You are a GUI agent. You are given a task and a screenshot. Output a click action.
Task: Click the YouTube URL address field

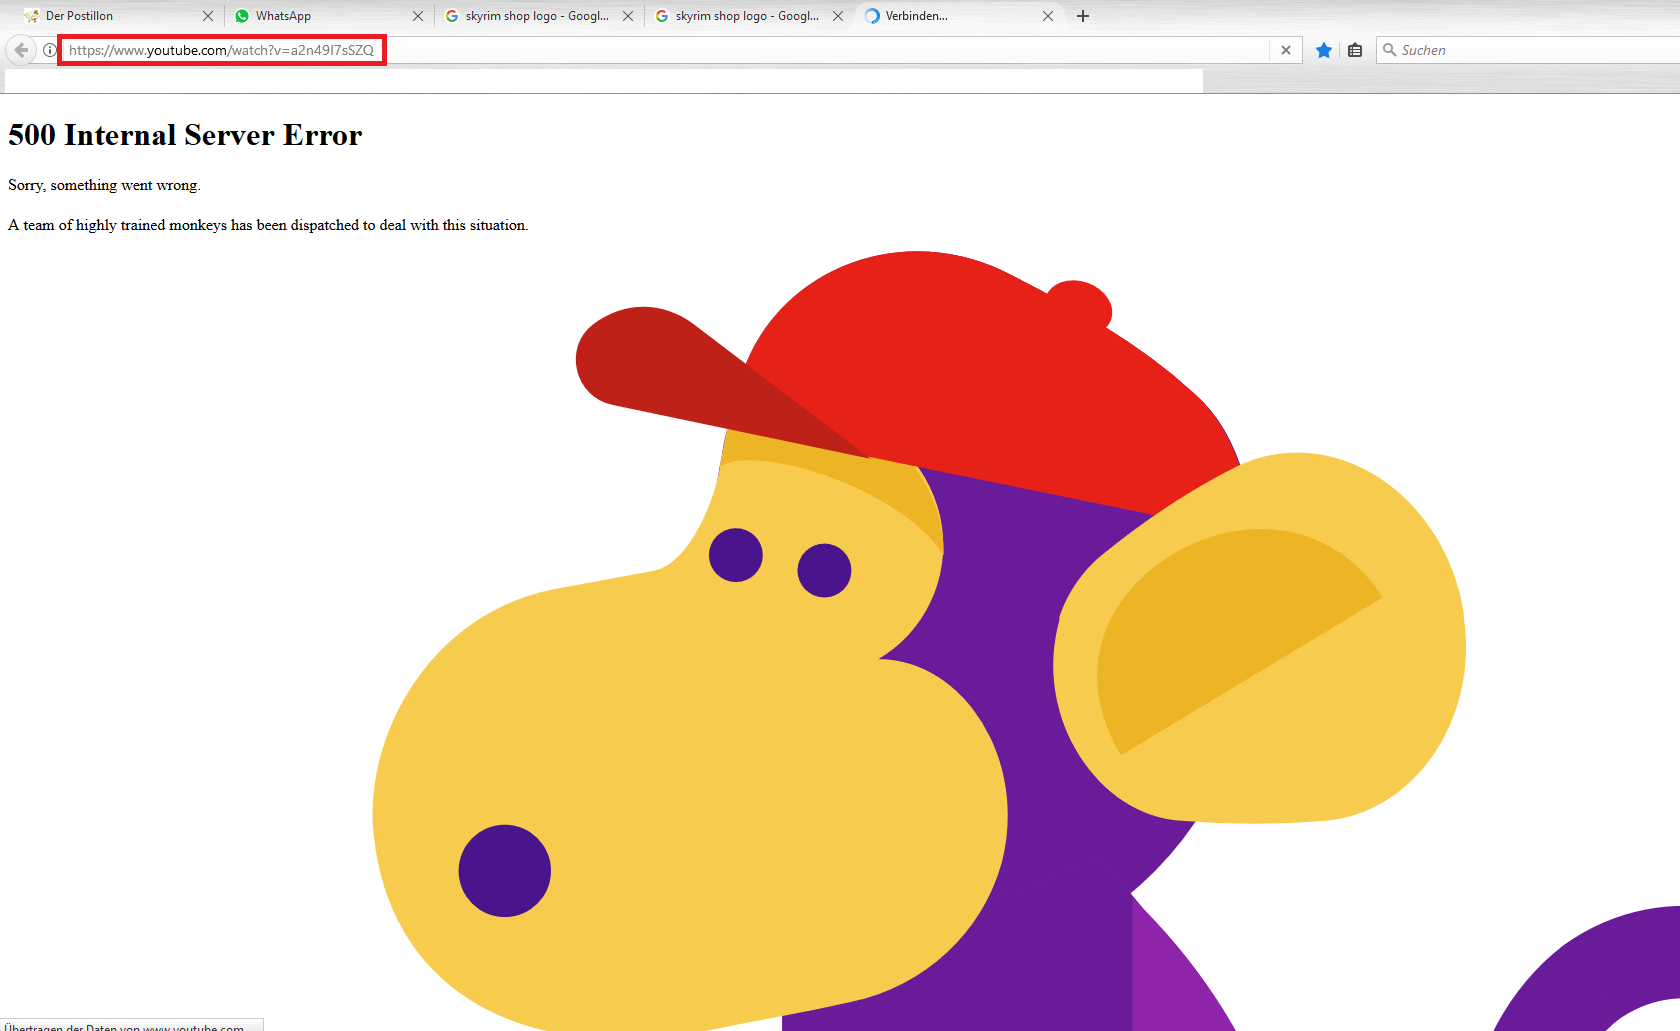click(221, 50)
